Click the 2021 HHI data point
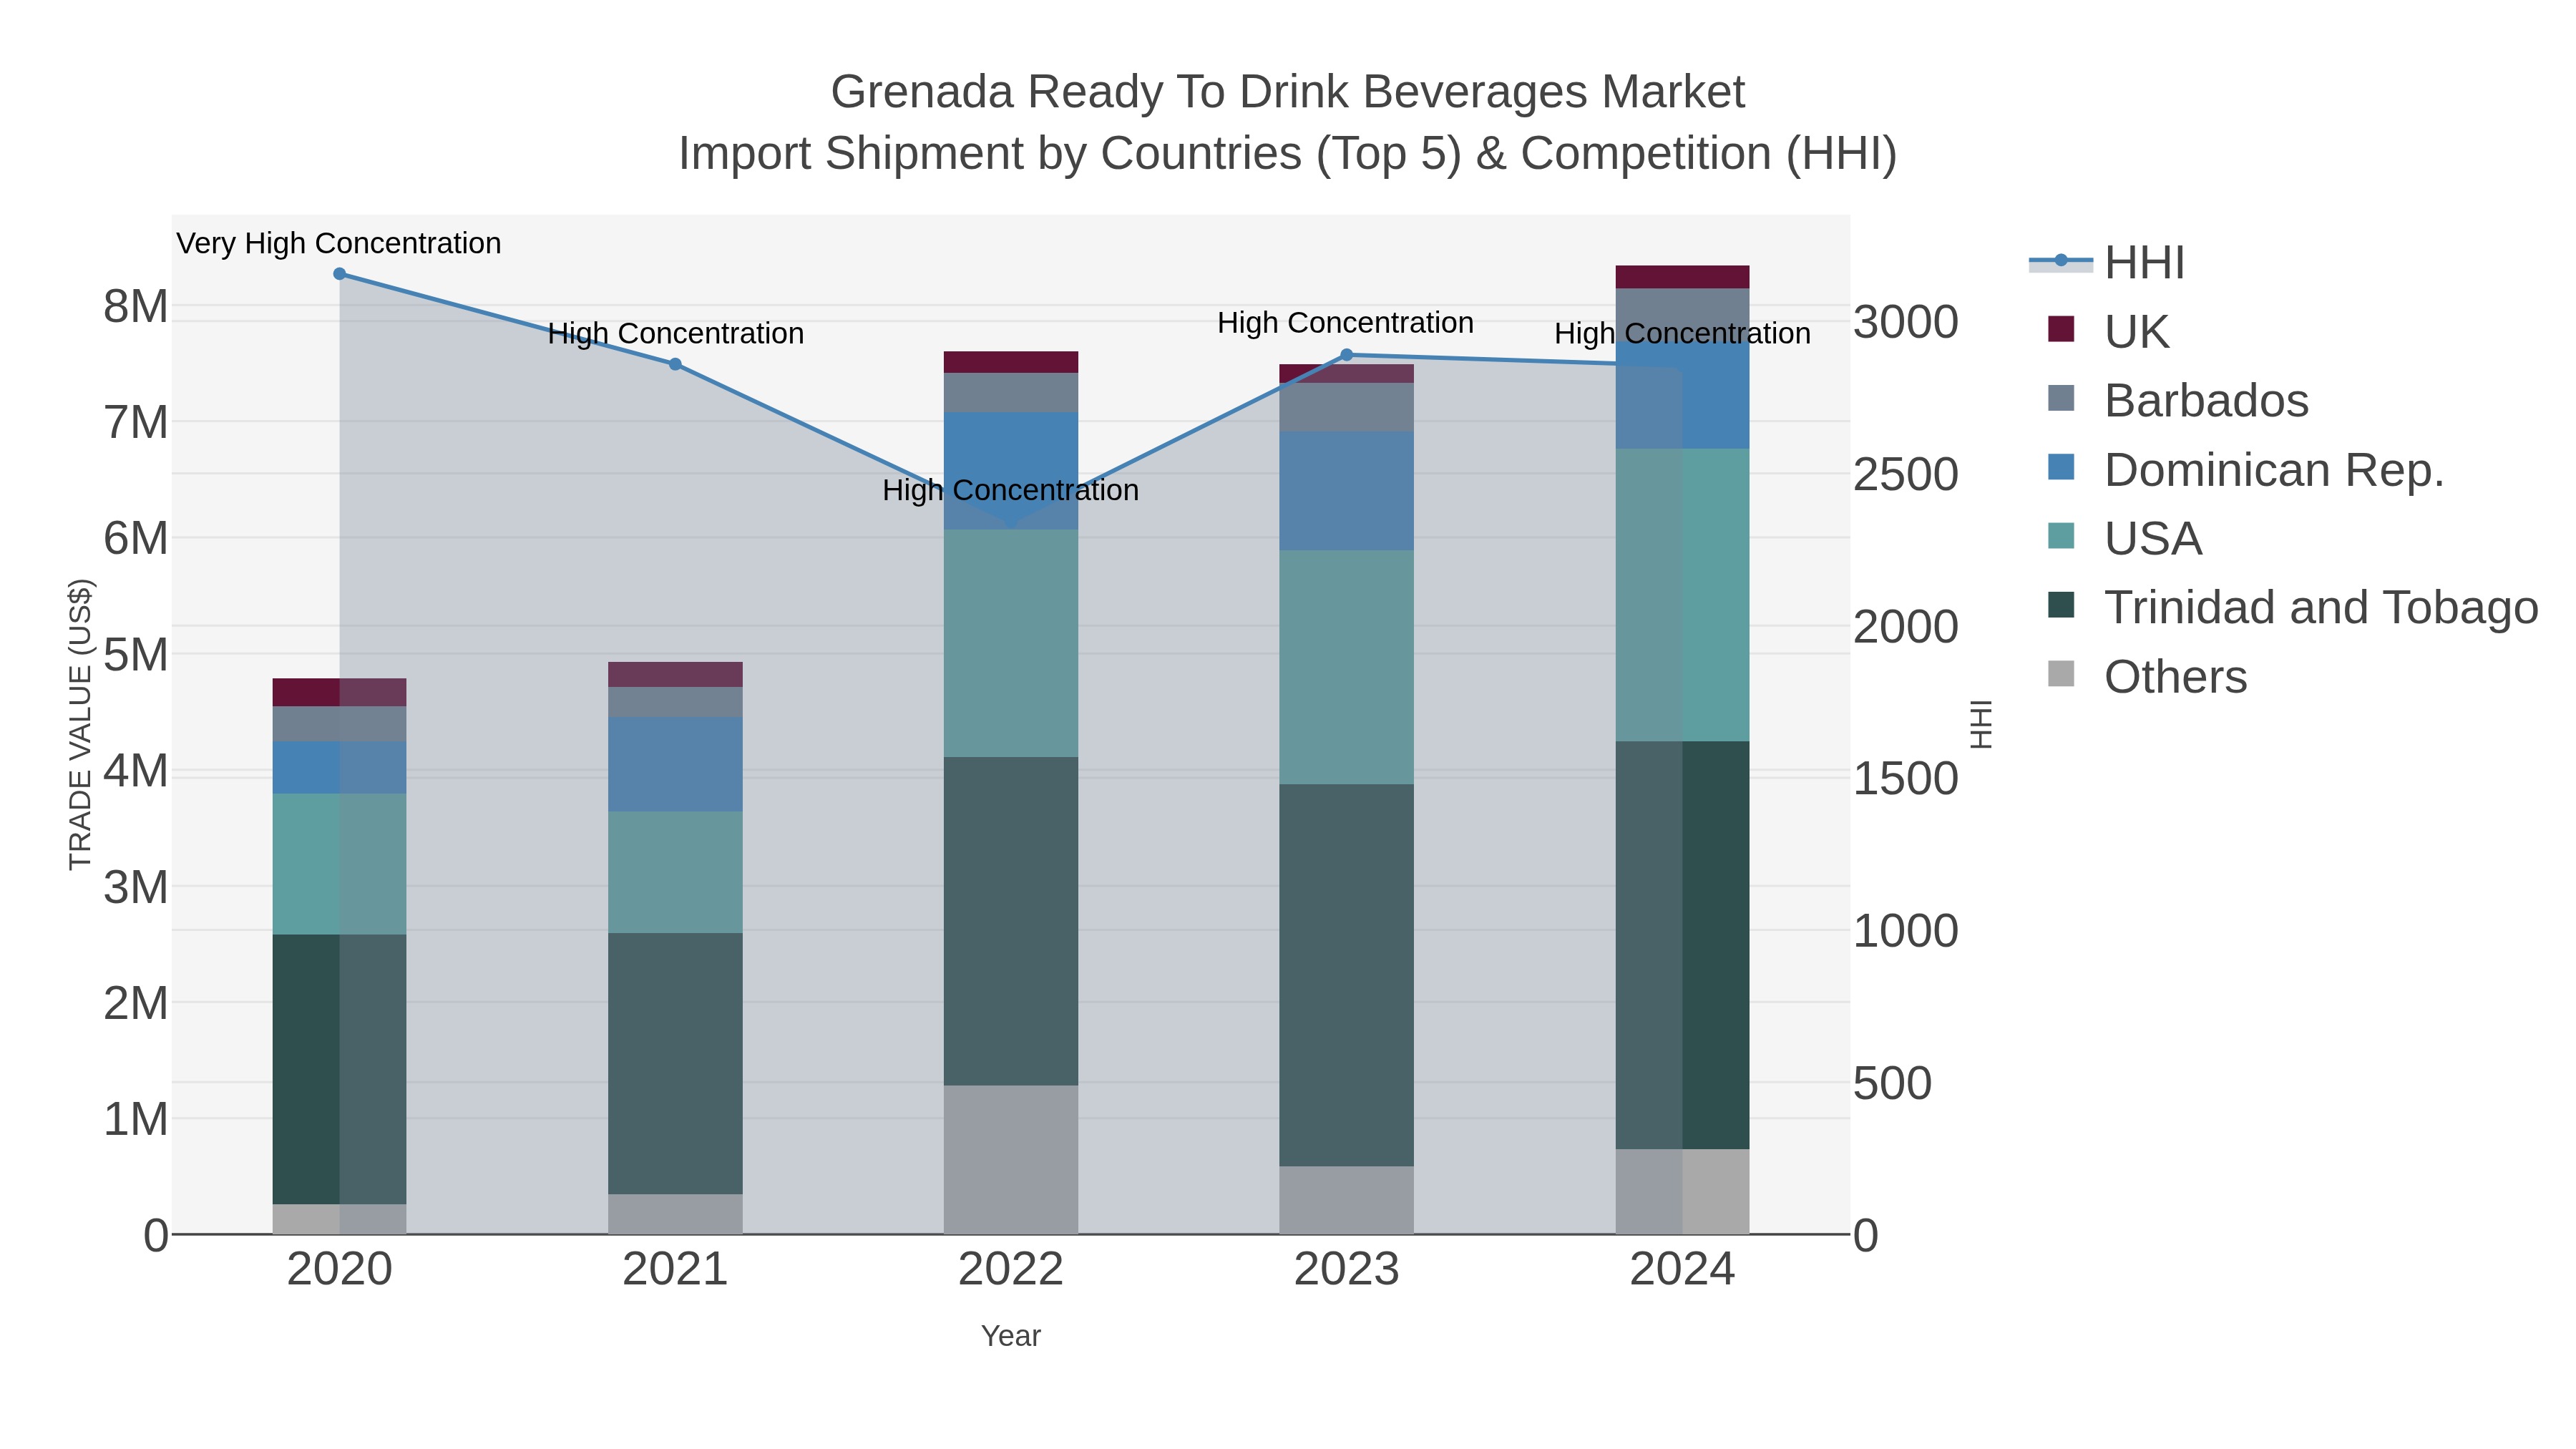2576x1449 pixels. [675, 365]
